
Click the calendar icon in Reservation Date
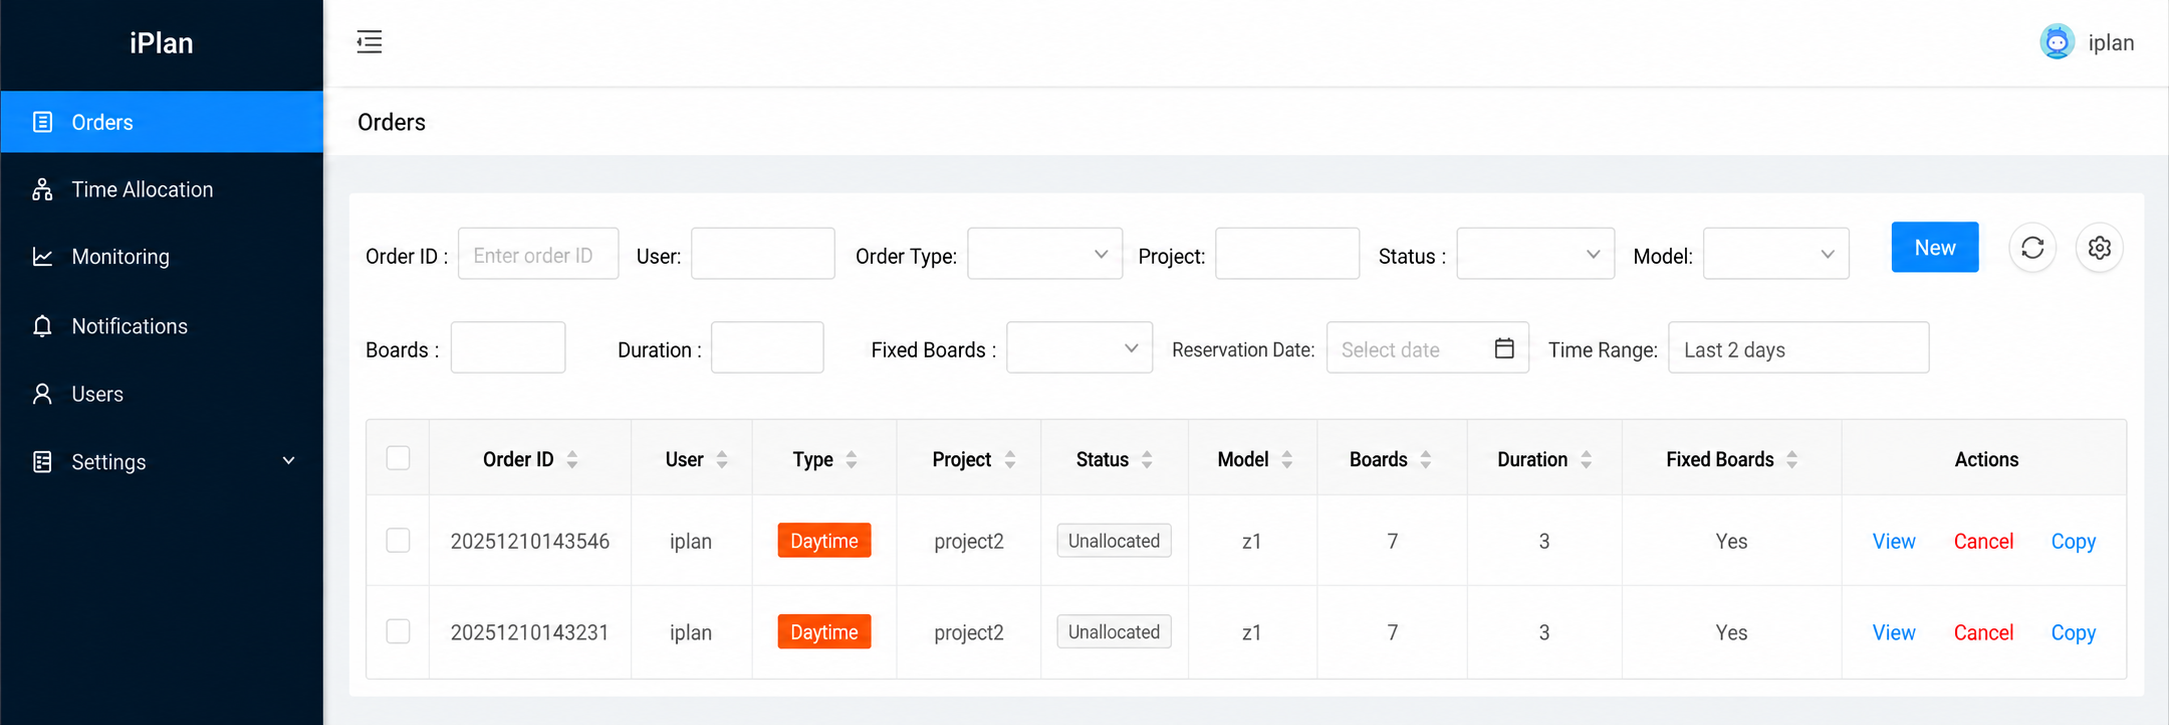pyautogui.click(x=1504, y=348)
